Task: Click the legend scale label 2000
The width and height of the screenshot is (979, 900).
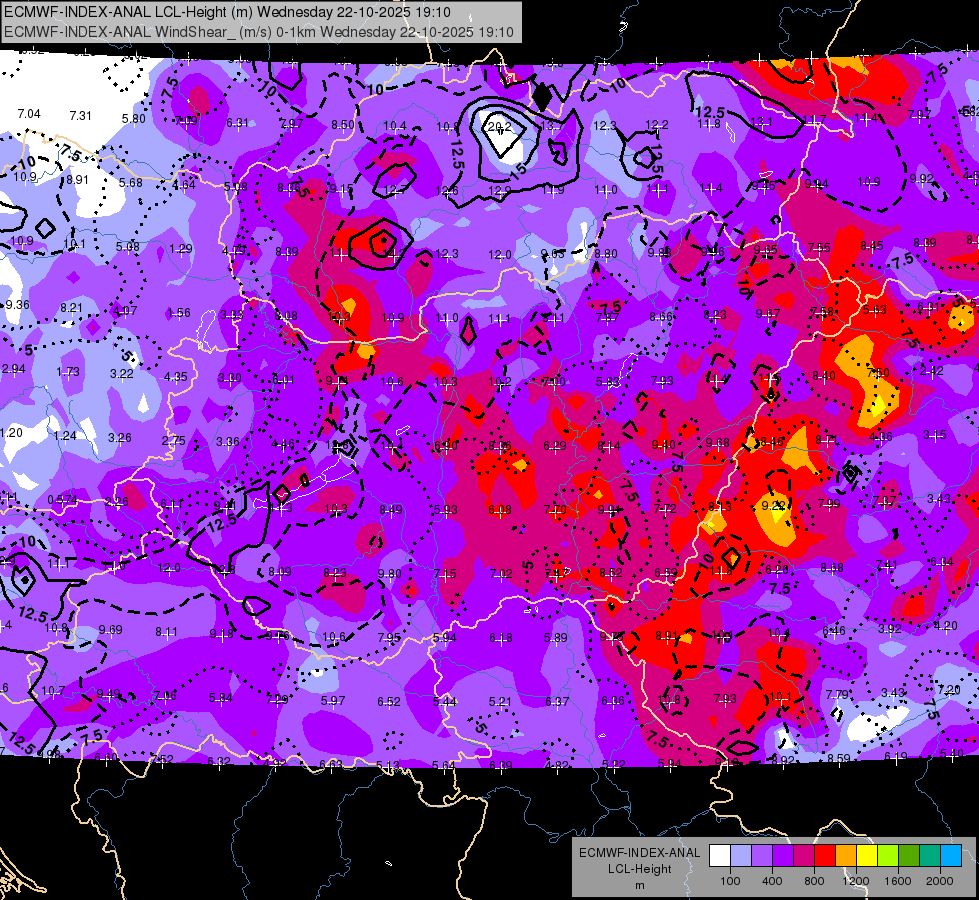Action: tap(940, 881)
